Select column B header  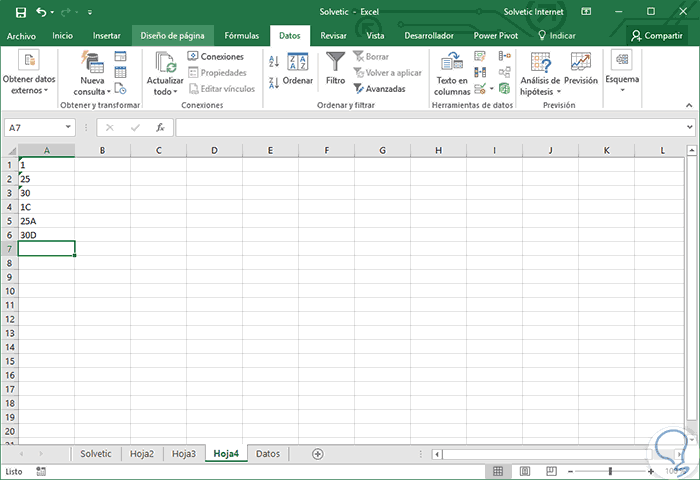click(102, 150)
